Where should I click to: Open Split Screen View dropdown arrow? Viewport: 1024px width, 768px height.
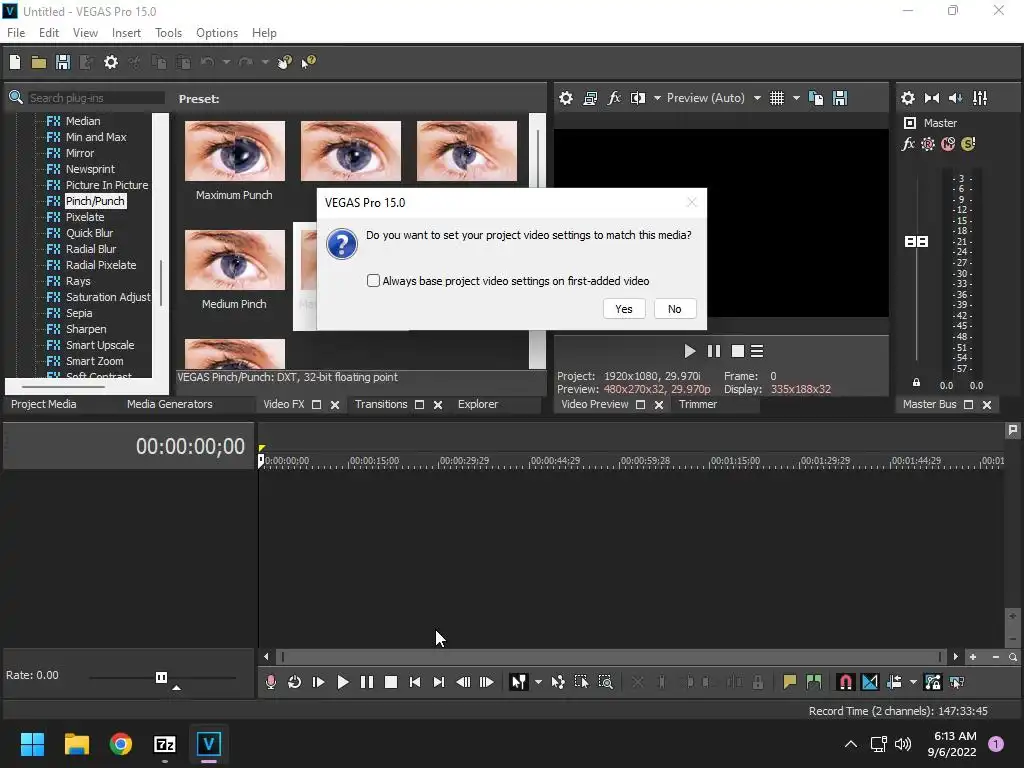[x=657, y=98]
